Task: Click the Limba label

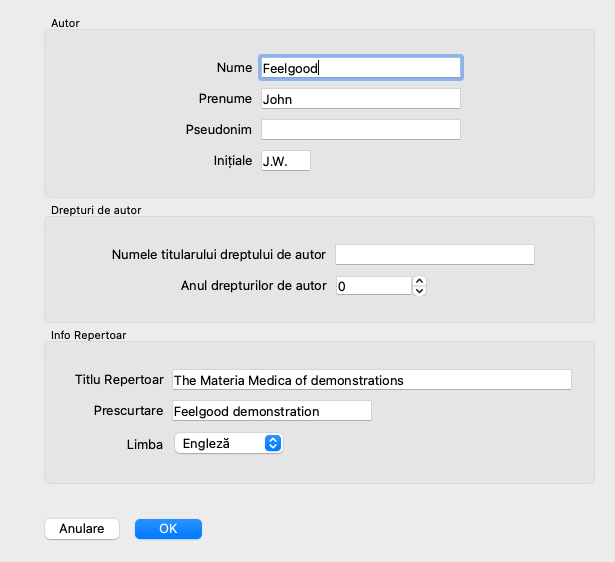Action: [144, 443]
